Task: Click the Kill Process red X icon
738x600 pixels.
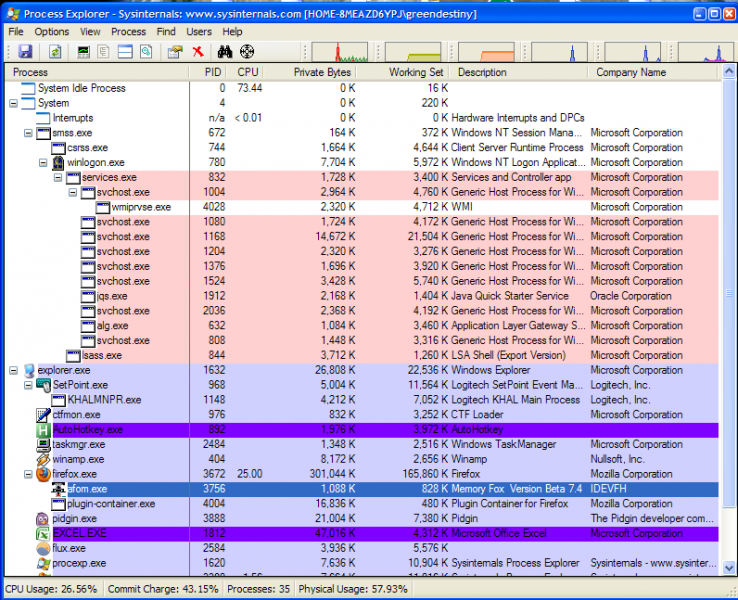Action: click(x=198, y=51)
